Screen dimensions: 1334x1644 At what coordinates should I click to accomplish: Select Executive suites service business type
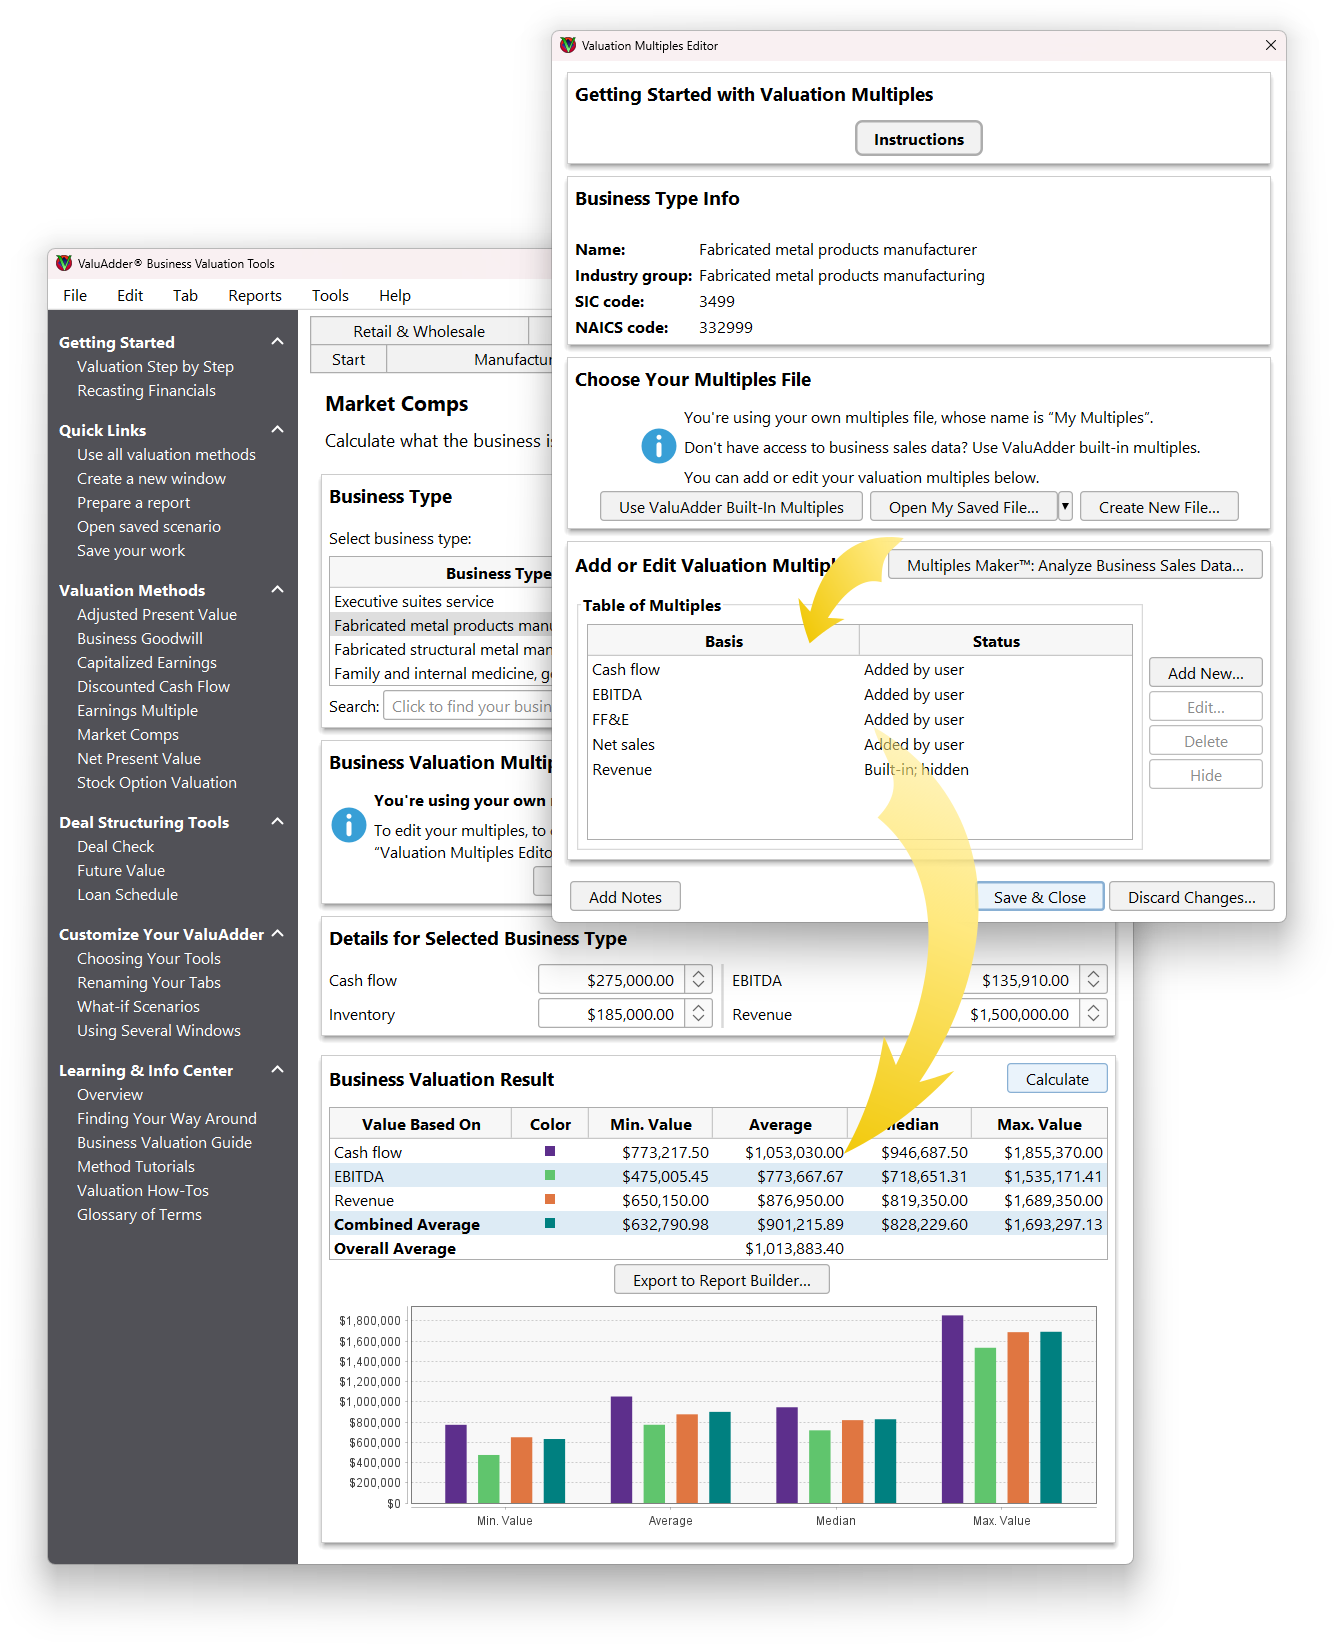tap(441, 601)
